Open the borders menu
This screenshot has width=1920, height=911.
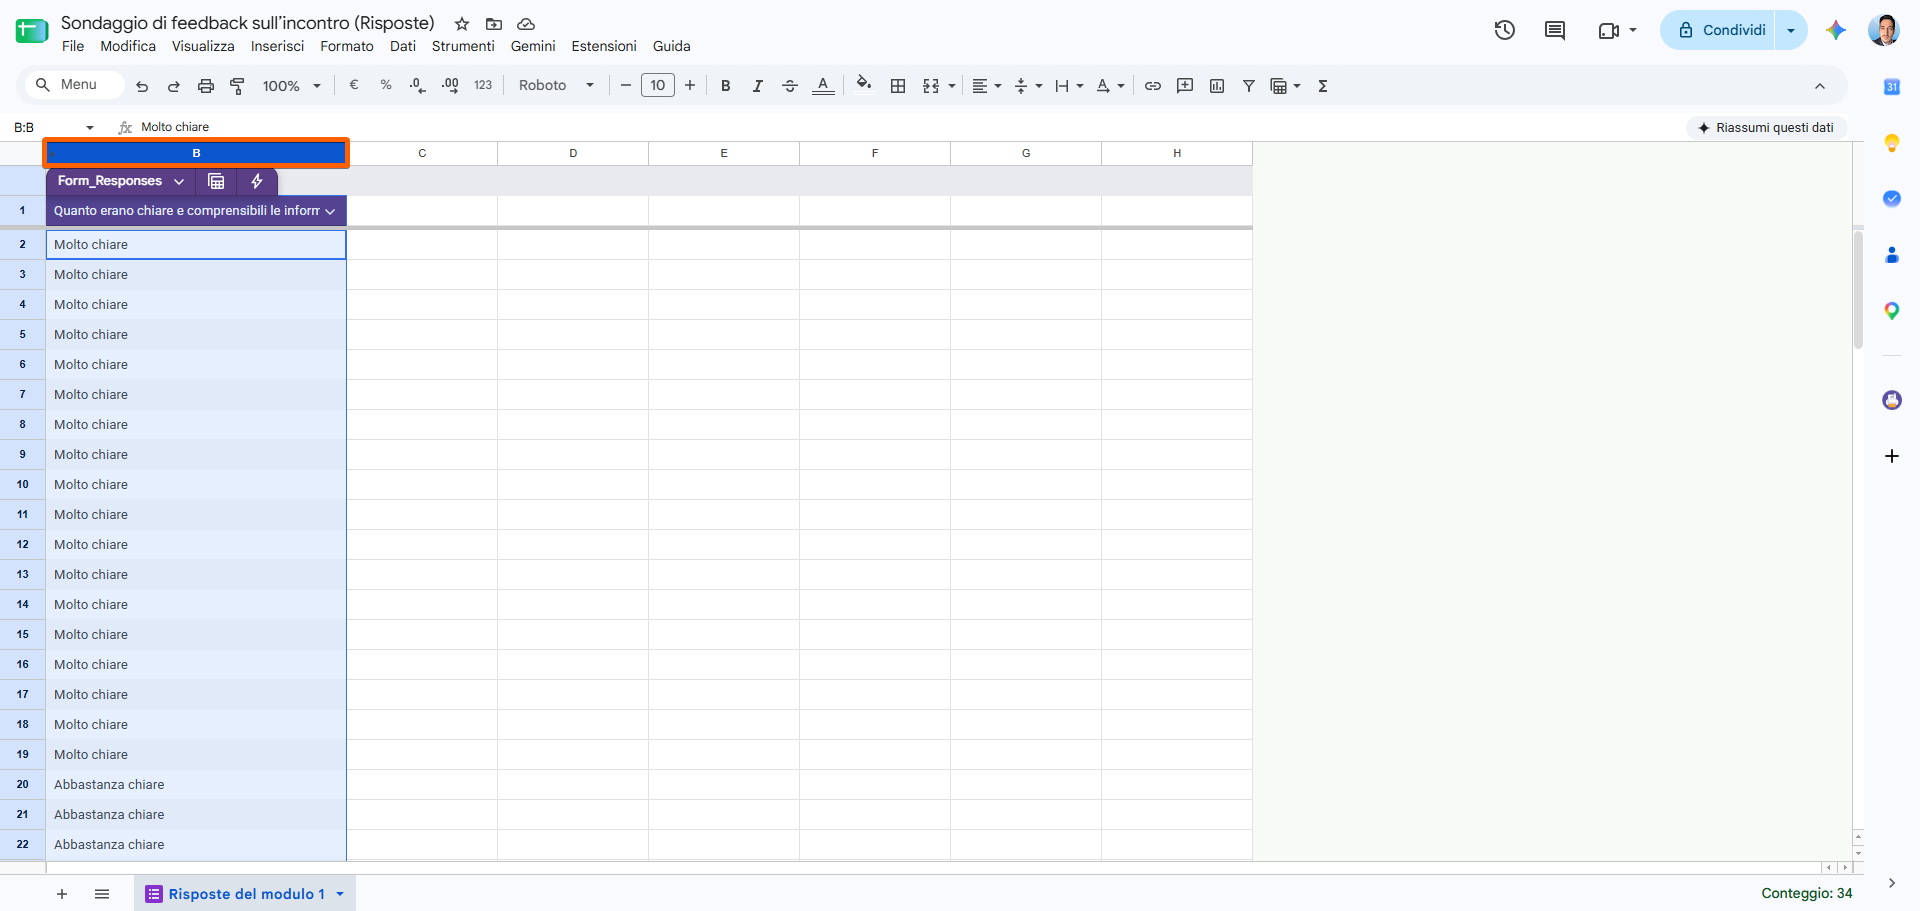click(898, 86)
